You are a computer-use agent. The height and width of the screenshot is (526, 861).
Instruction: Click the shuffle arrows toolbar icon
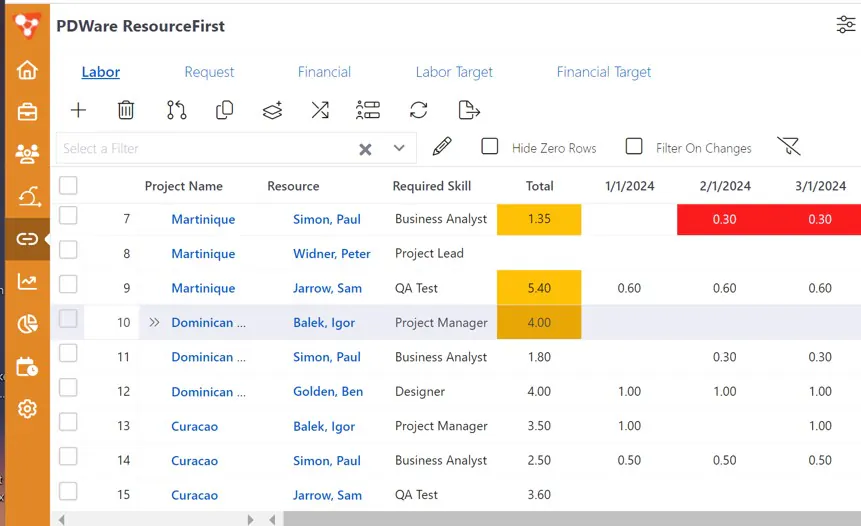[320, 110]
